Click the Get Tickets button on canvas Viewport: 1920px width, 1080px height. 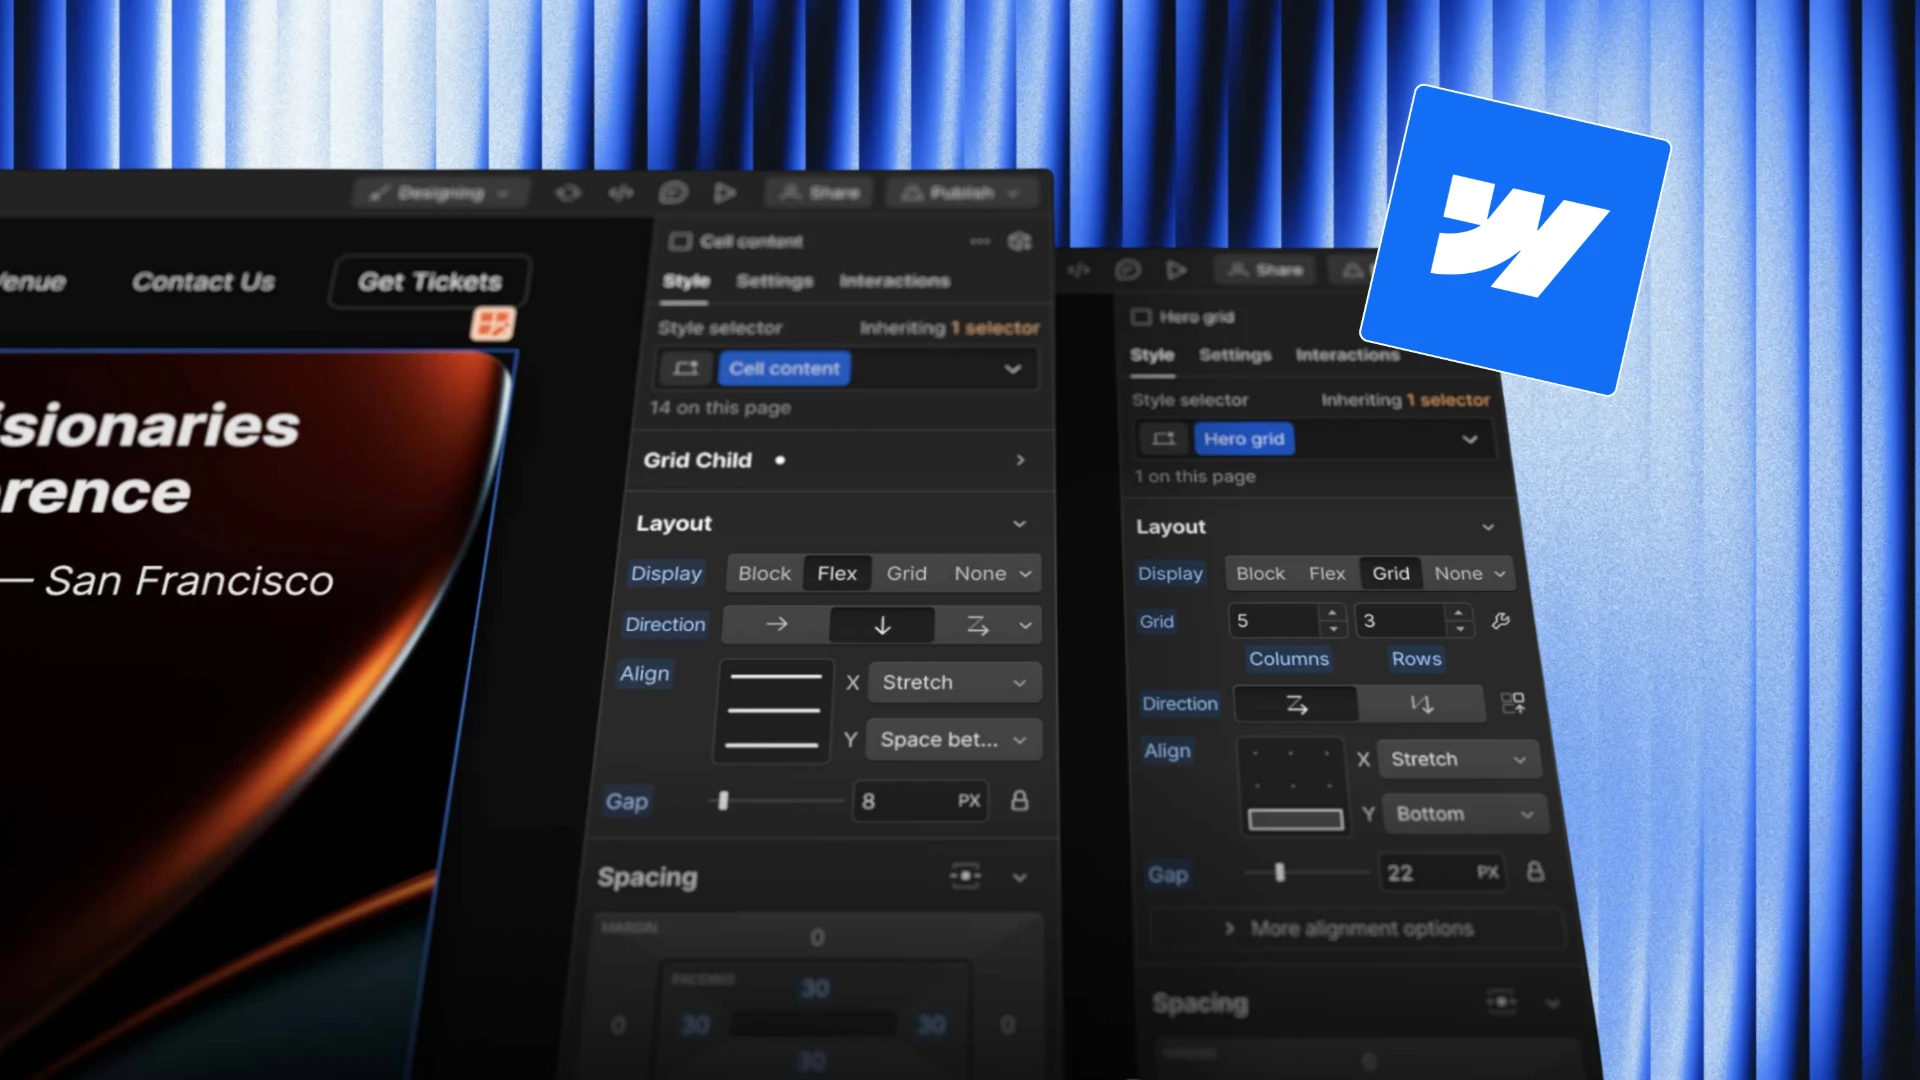coord(430,282)
